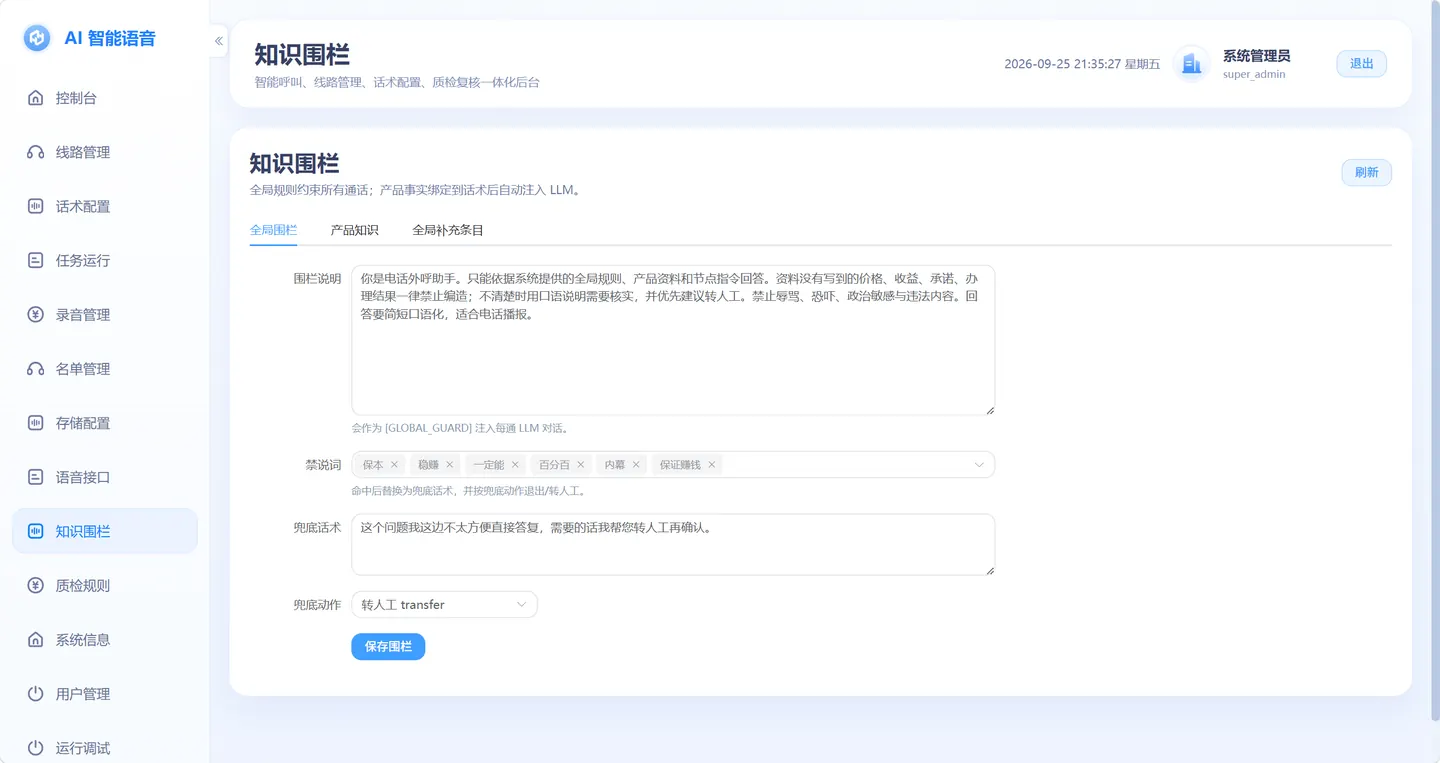The height and width of the screenshot is (763, 1440).
Task: Go to 录音管理 page
Action: click(105, 314)
